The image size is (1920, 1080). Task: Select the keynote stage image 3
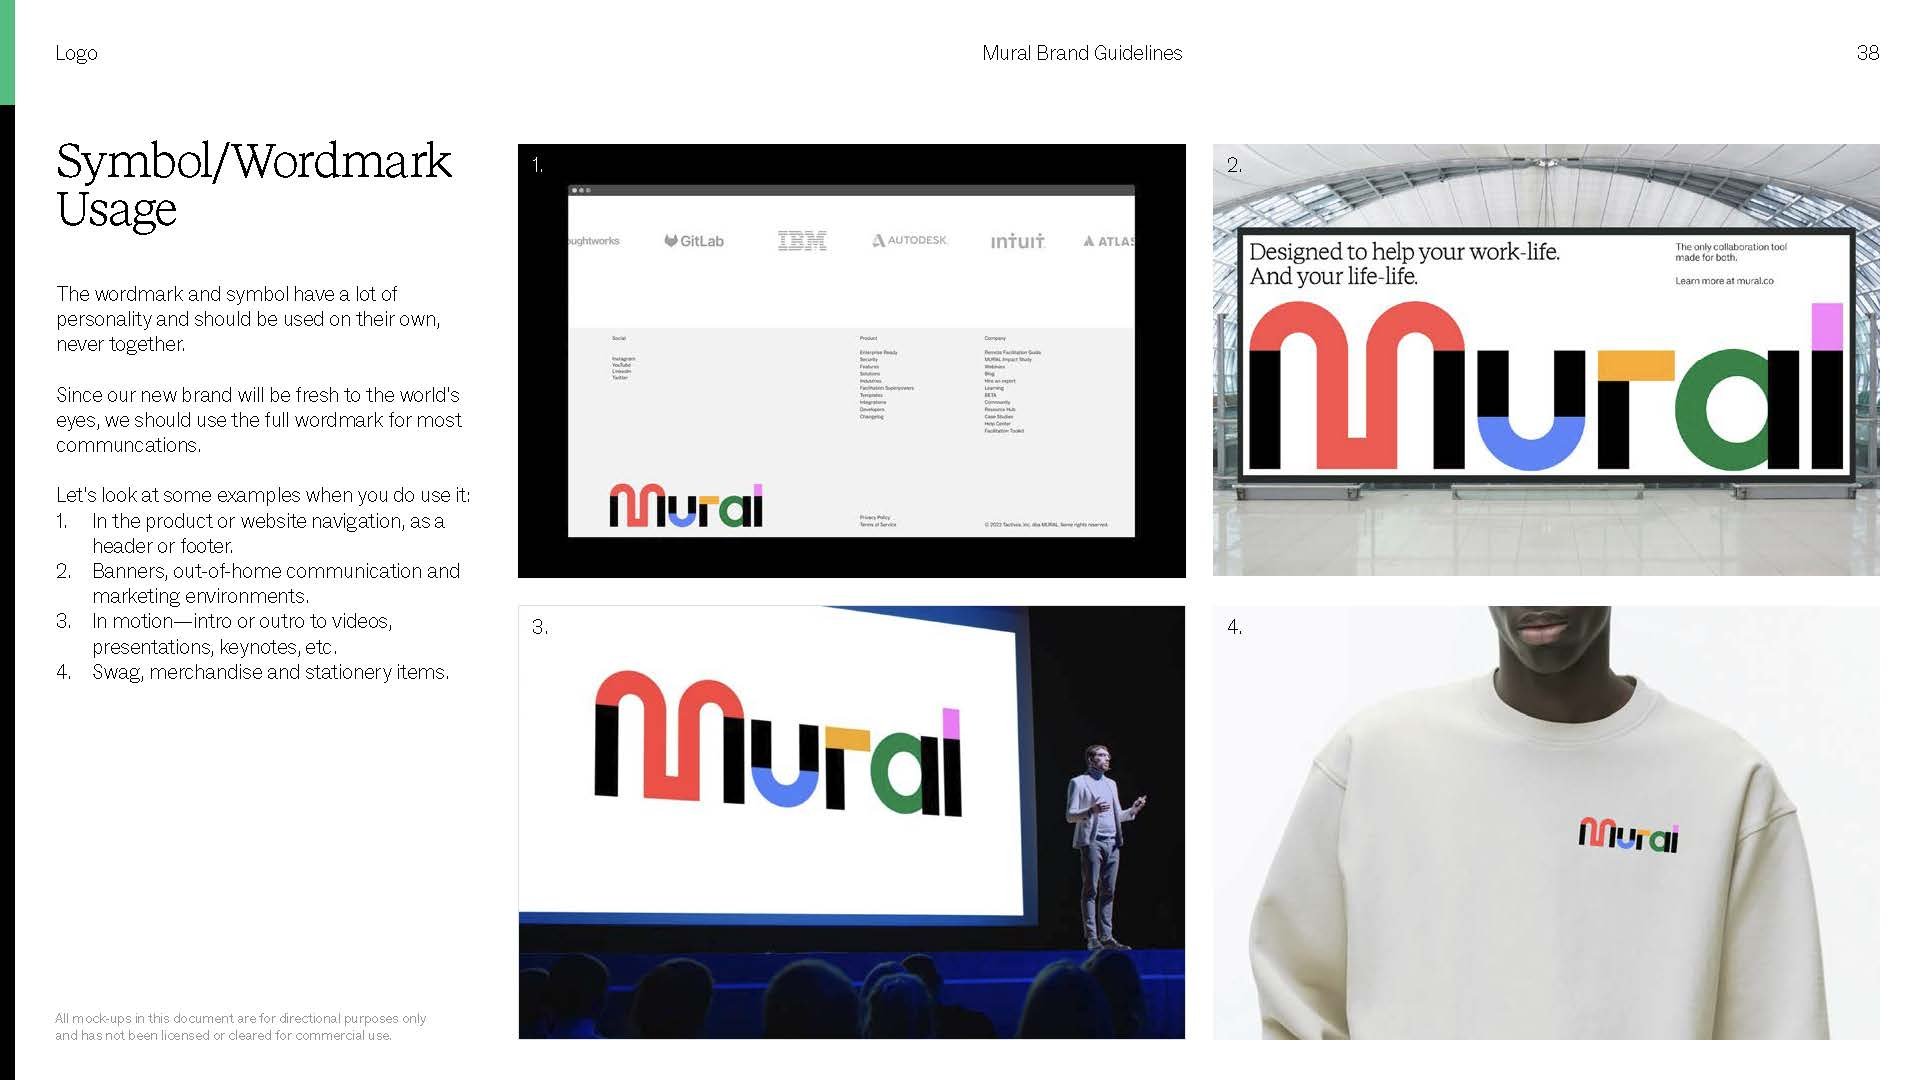(852, 822)
